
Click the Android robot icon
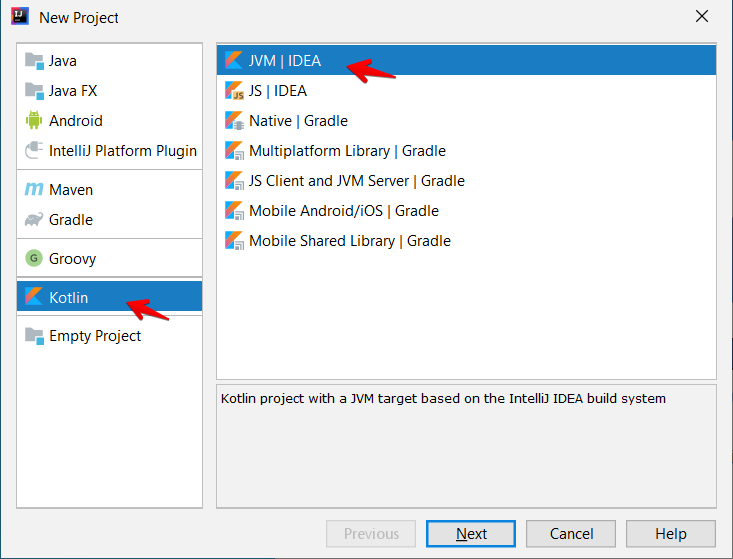coord(34,120)
